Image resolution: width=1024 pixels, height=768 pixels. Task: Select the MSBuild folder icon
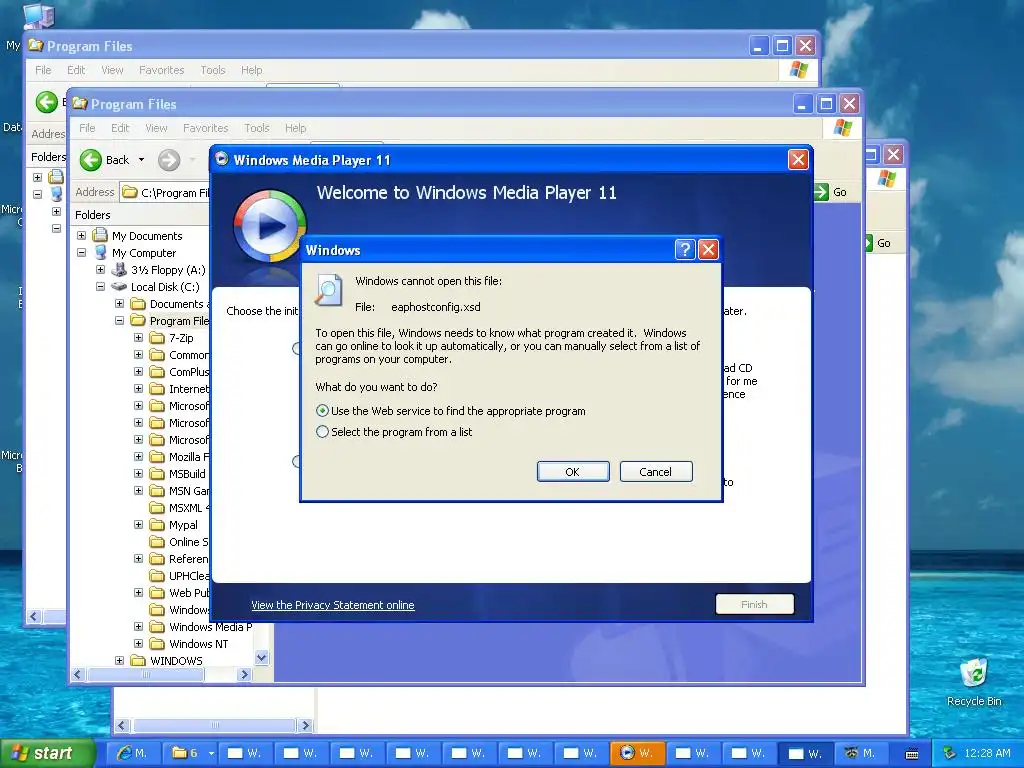[x=157, y=473]
